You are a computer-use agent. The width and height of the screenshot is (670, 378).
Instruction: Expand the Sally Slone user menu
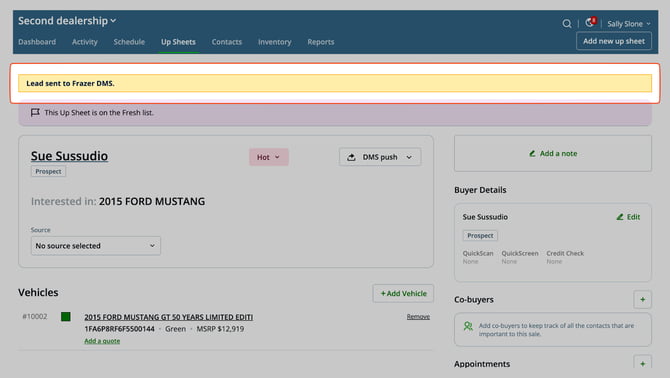click(x=629, y=24)
